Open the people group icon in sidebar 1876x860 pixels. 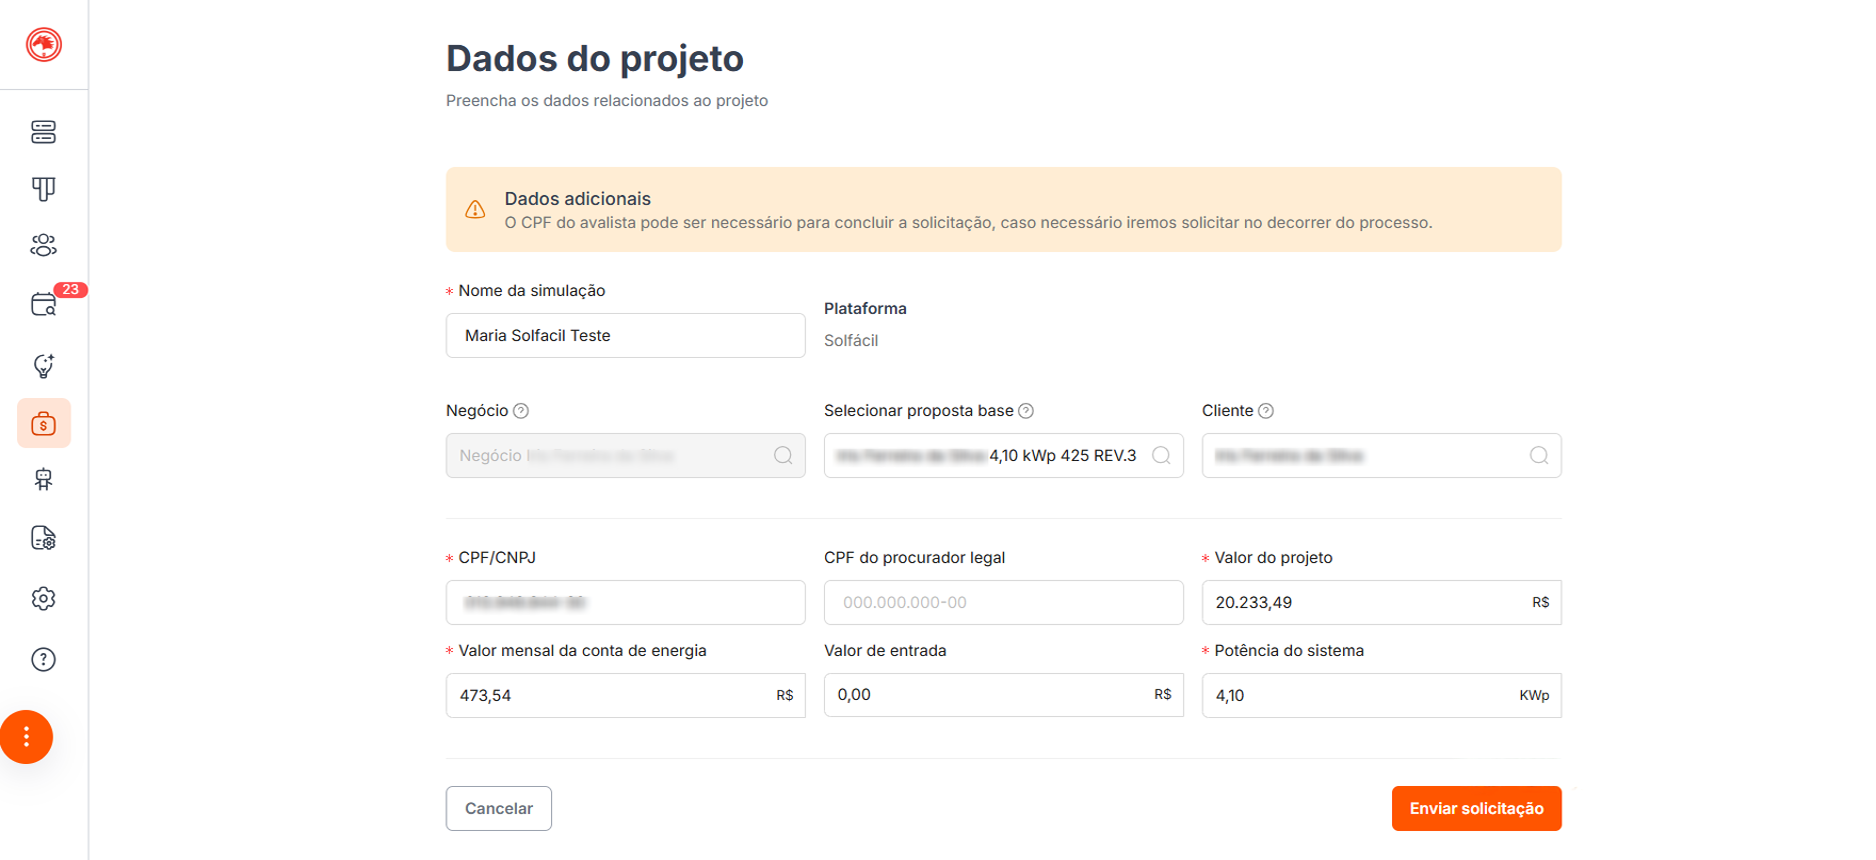click(44, 246)
